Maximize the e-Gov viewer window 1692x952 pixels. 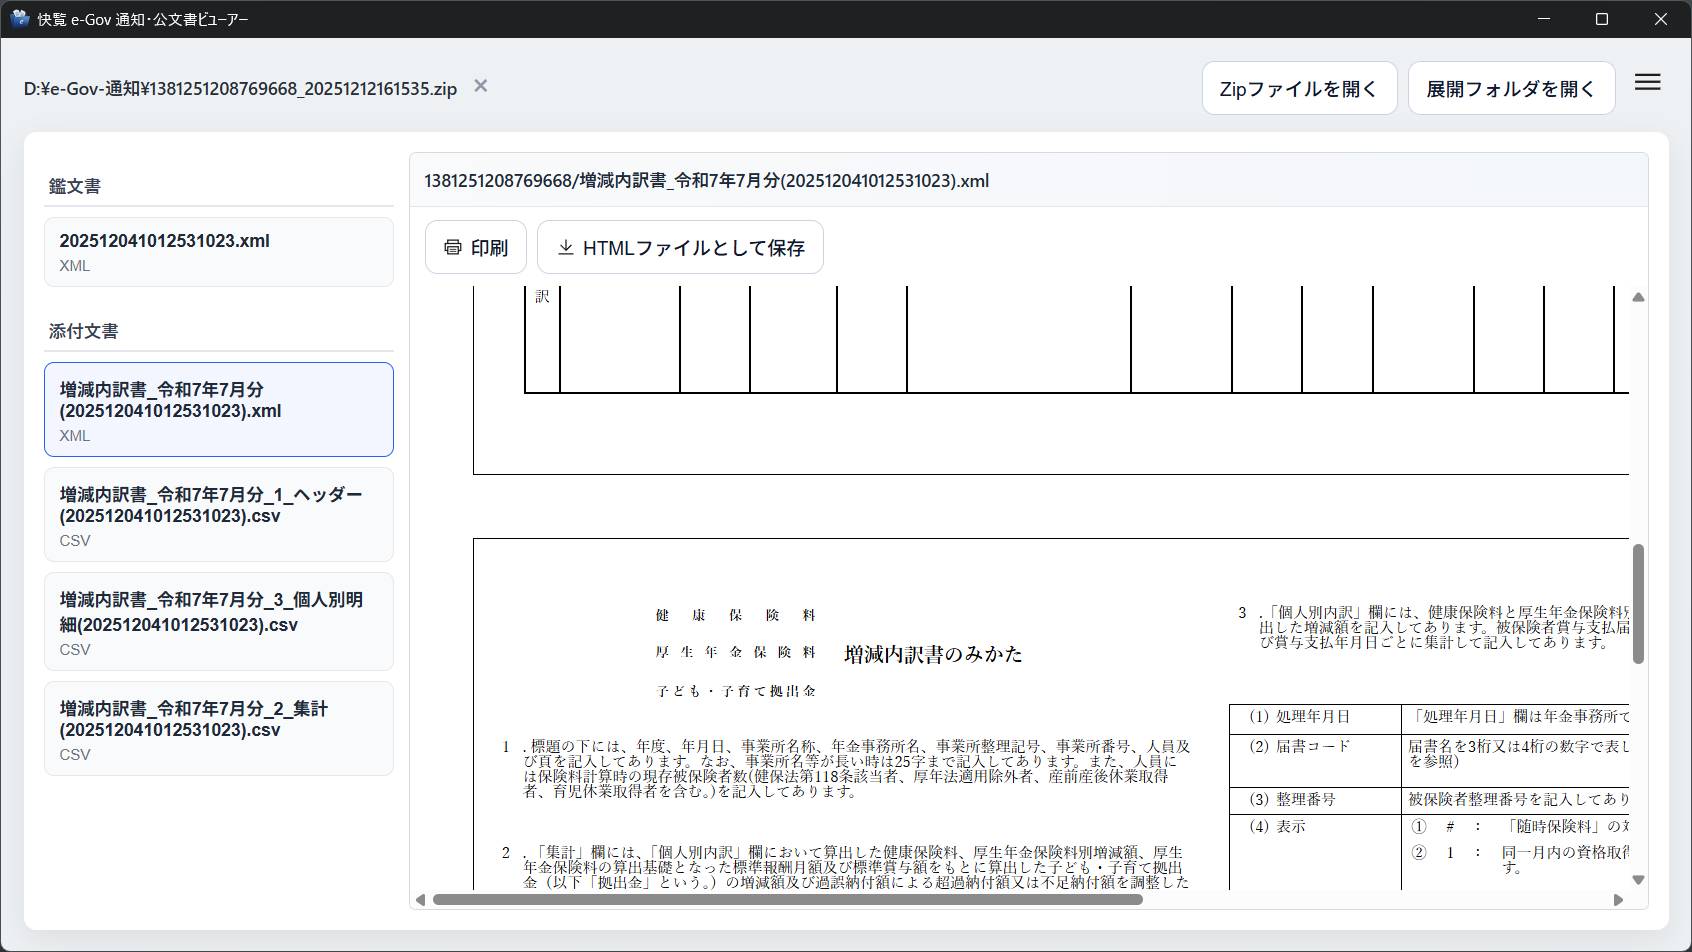(x=1601, y=19)
